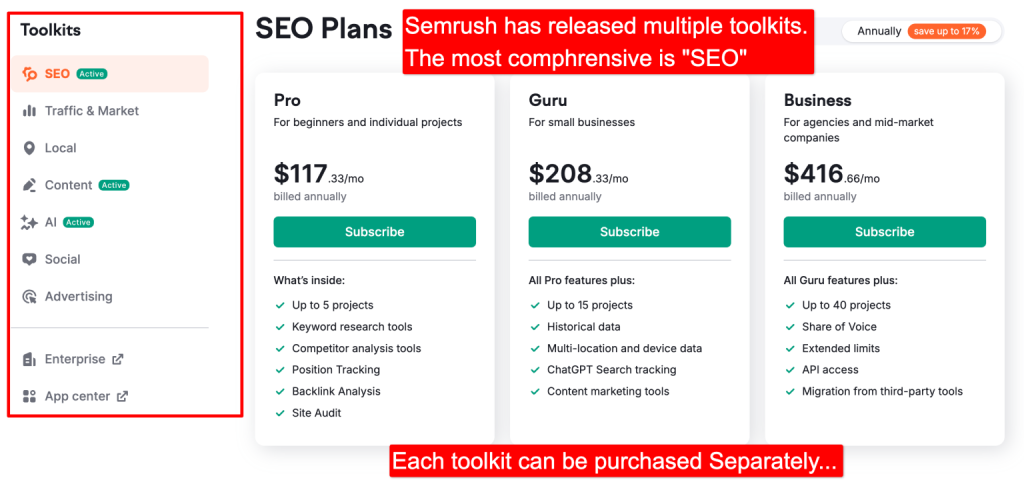
Task: Click the Active badge next to Content
Action: tap(114, 185)
